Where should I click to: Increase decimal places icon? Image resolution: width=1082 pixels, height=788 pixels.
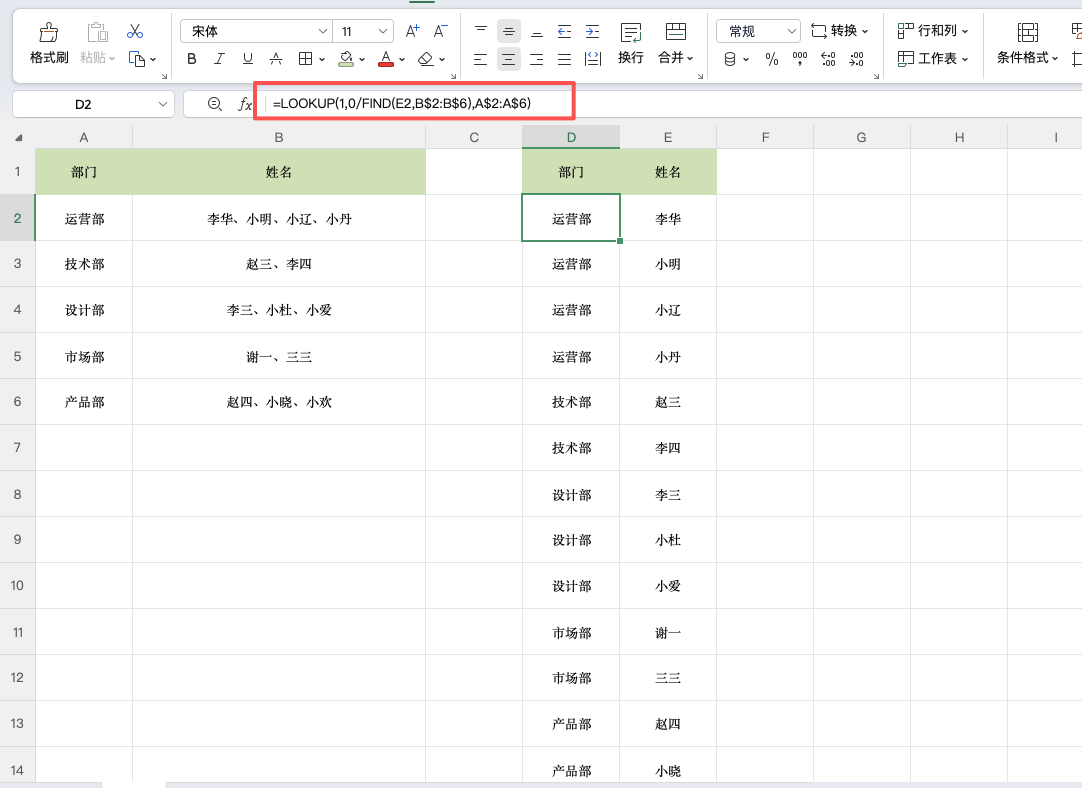tap(828, 59)
